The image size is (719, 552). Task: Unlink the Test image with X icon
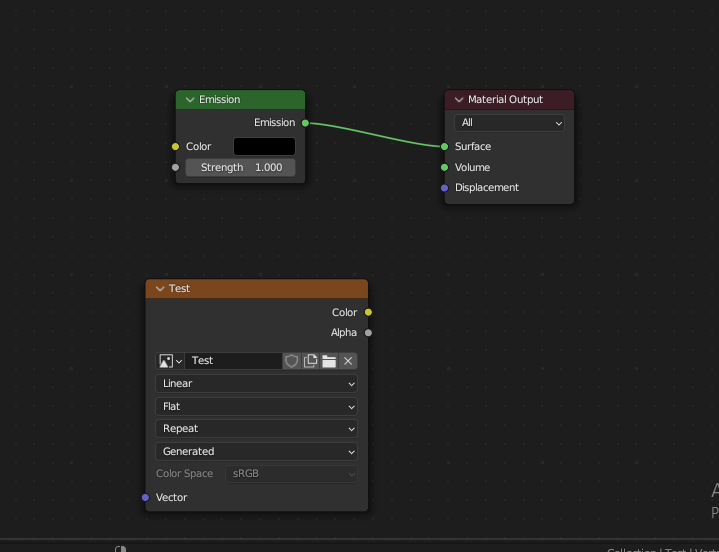click(x=348, y=361)
